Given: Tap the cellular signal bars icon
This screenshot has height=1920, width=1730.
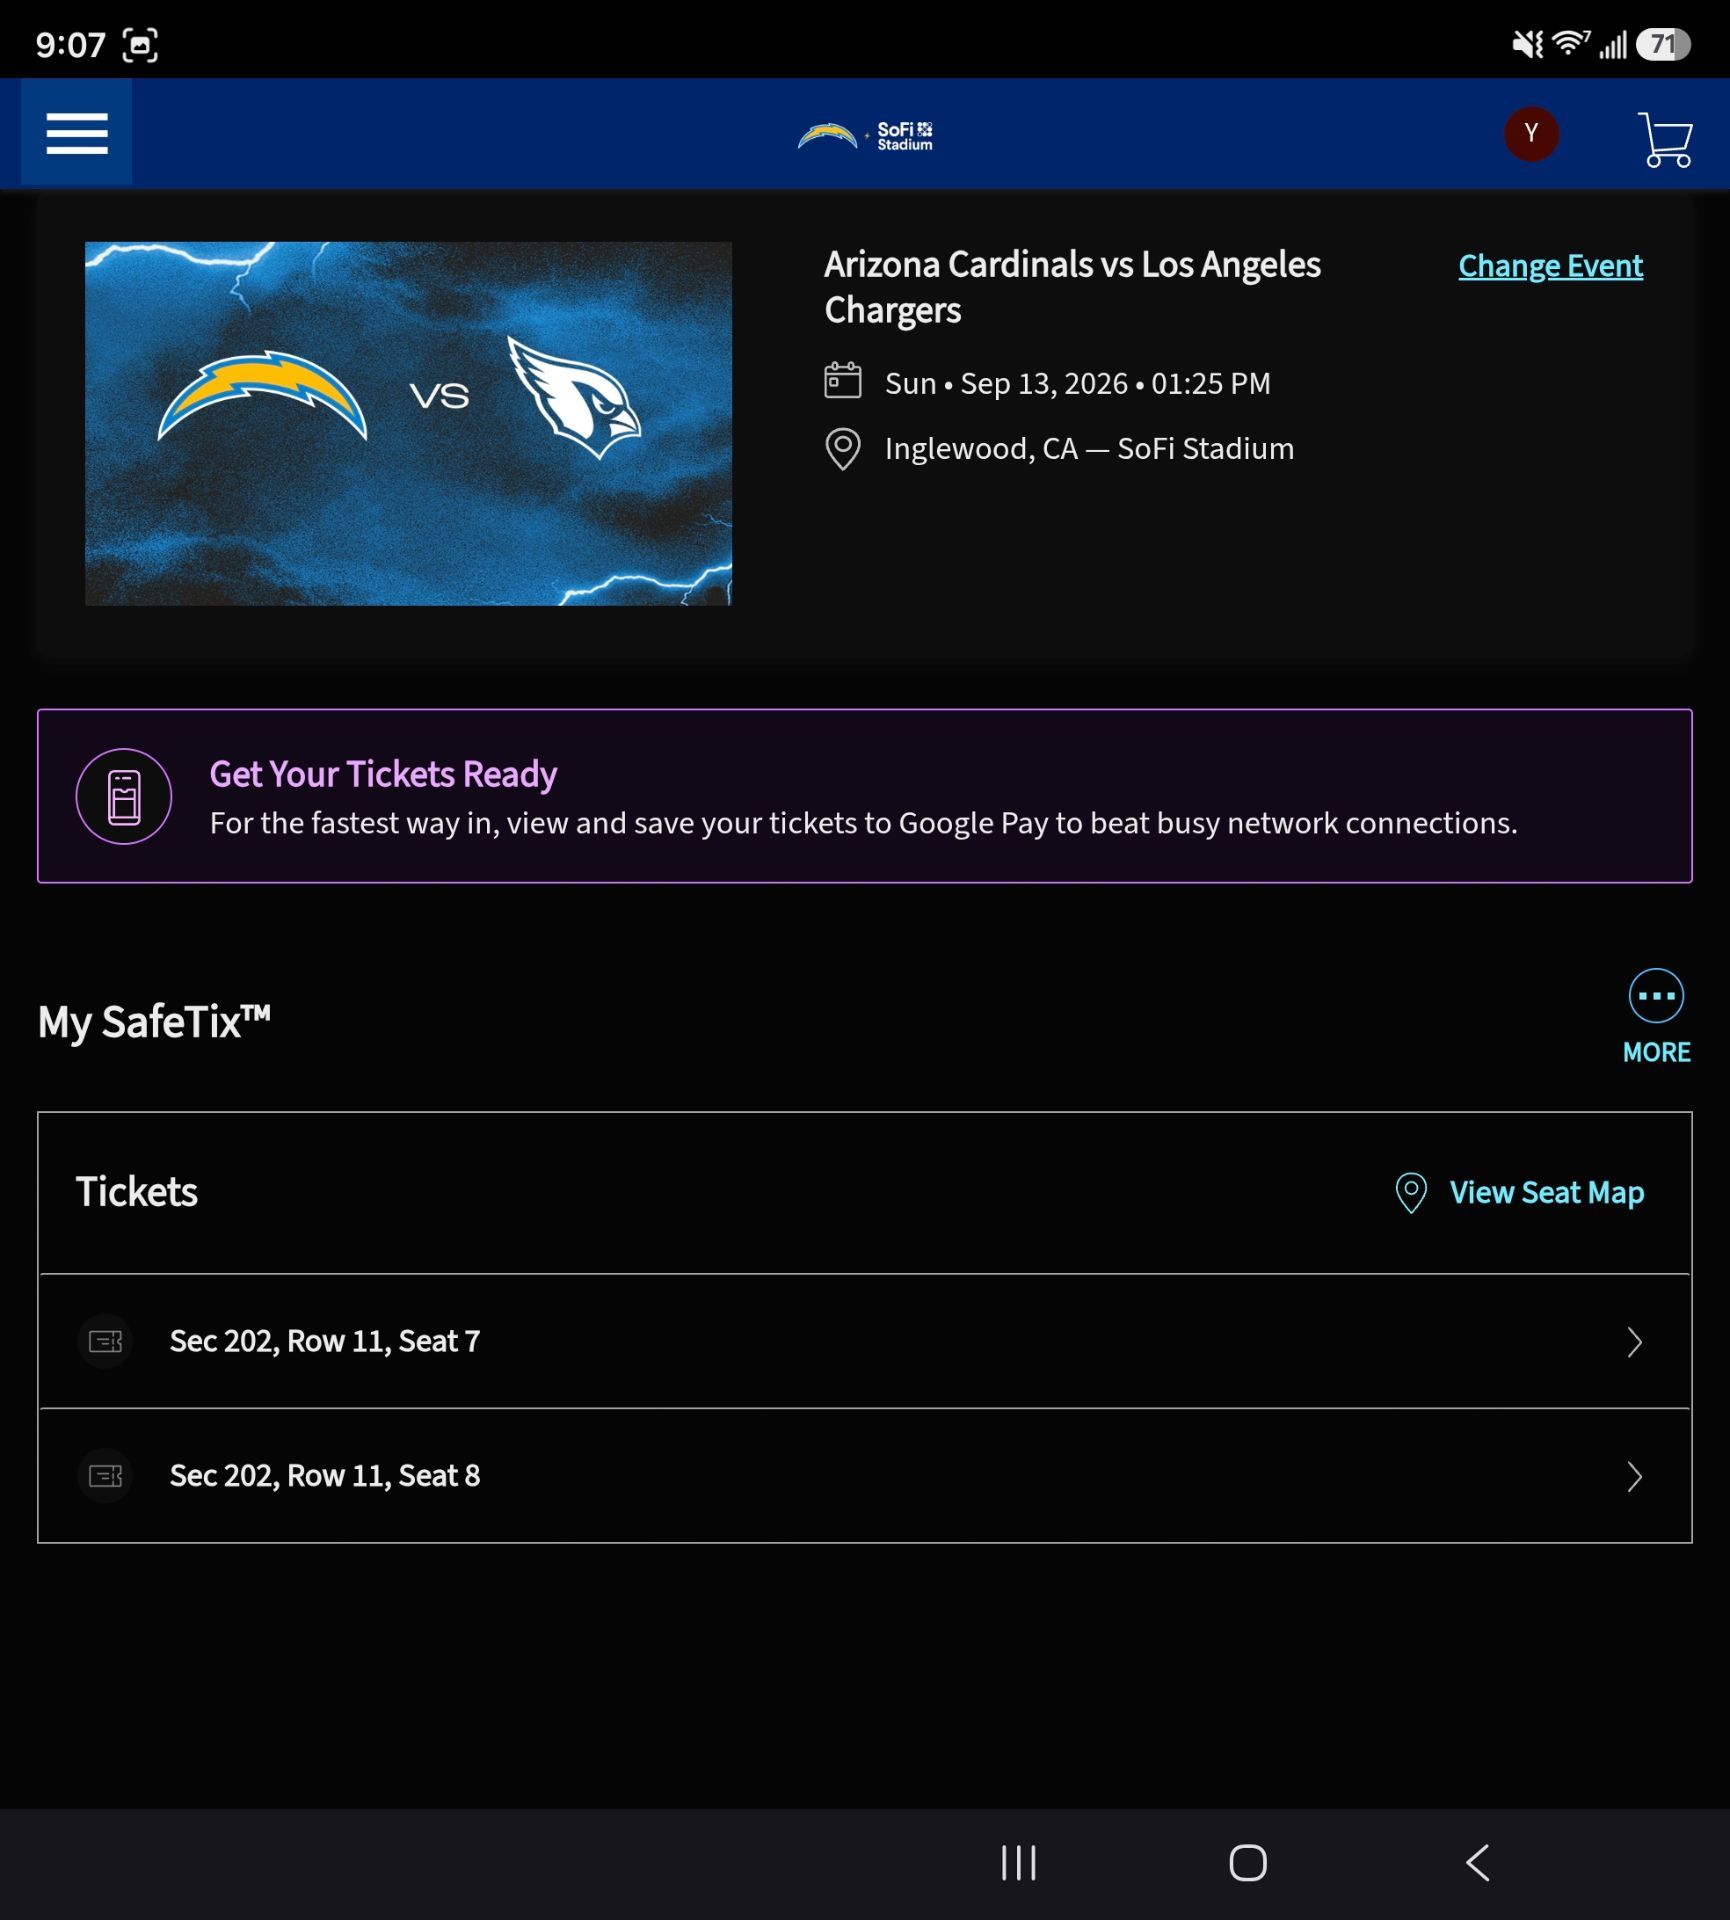Looking at the screenshot, I should pos(1613,45).
